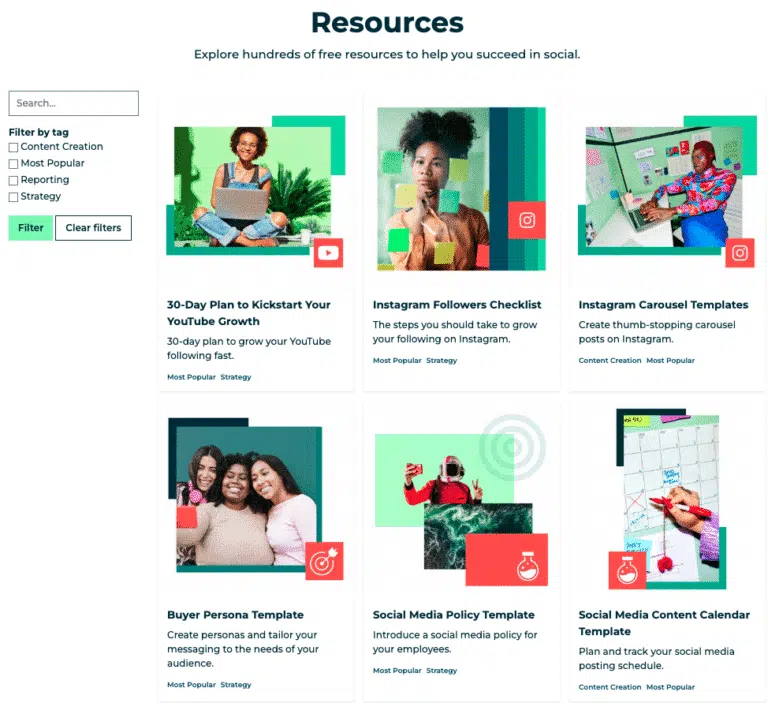The width and height of the screenshot is (768, 703).
Task: Open 30-Day Plan to Kickstart YouTube Growth
Action: (248, 313)
